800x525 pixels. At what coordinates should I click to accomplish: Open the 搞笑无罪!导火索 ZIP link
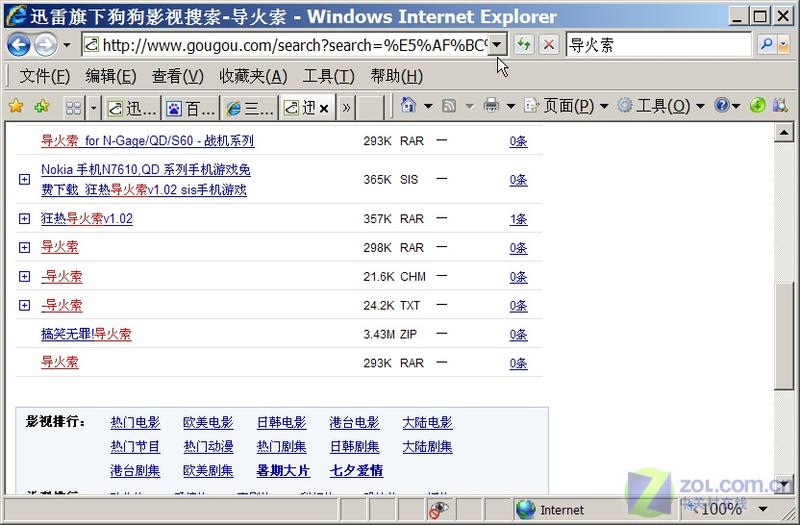[x=86, y=334]
